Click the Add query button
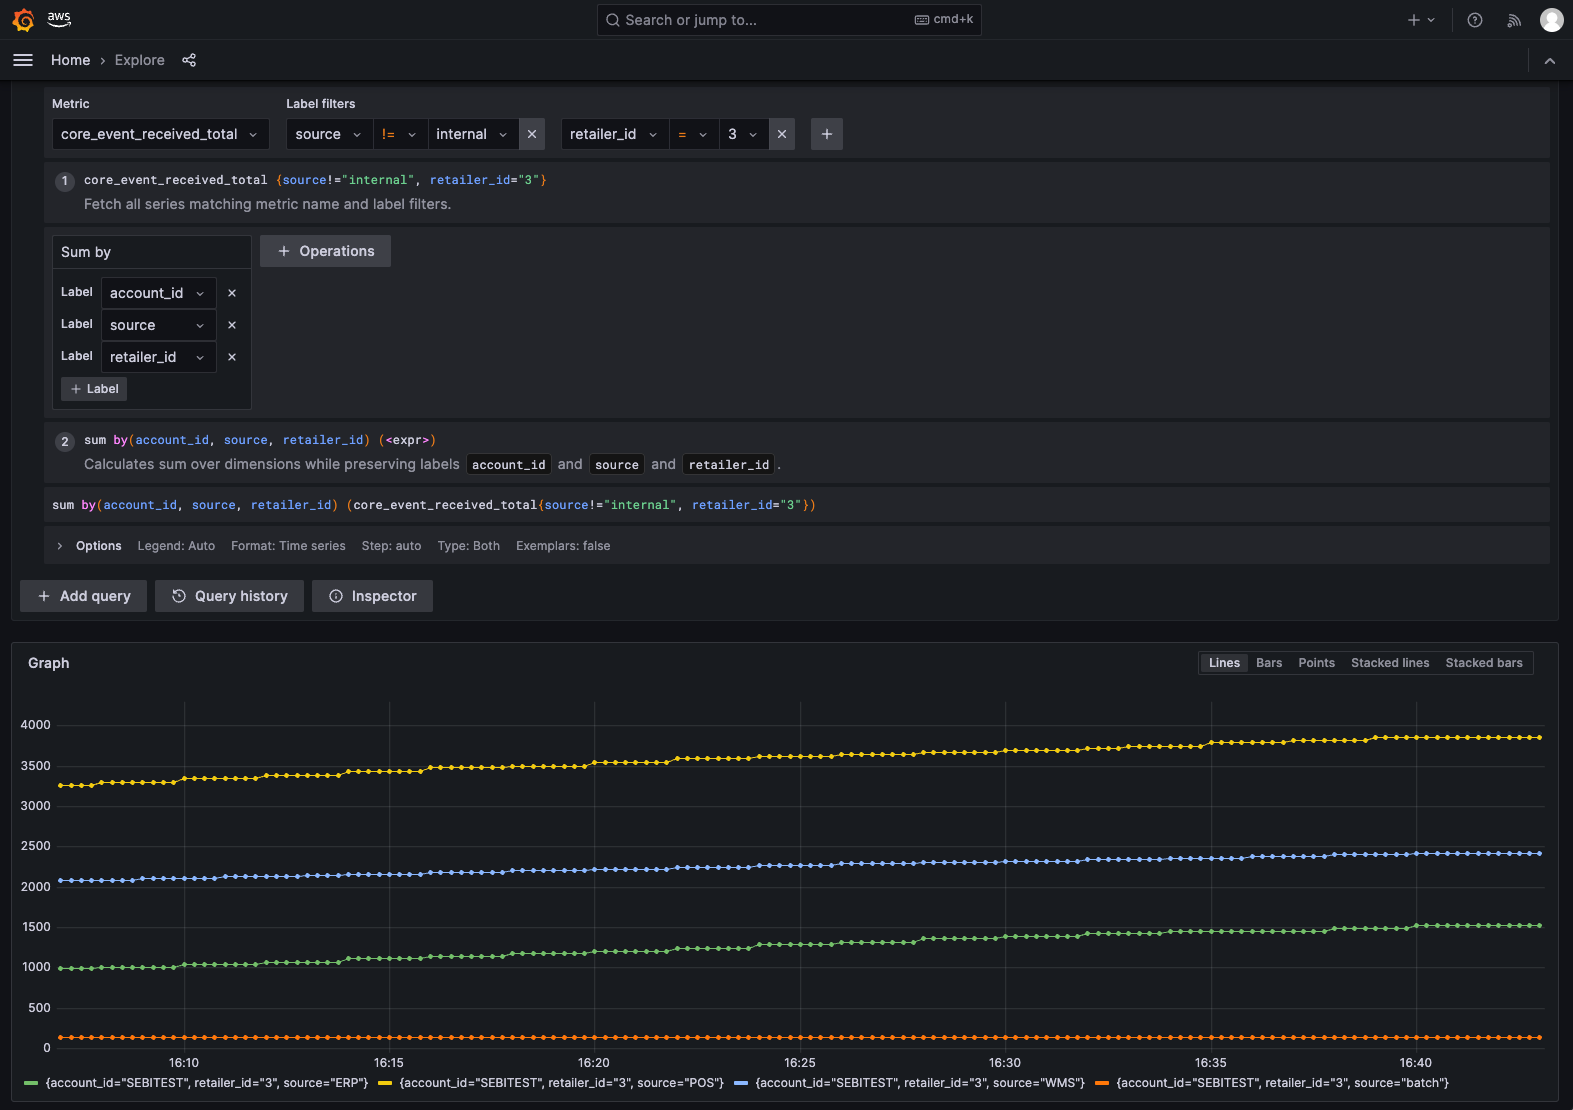1573x1110 pixels. (83, 596)
